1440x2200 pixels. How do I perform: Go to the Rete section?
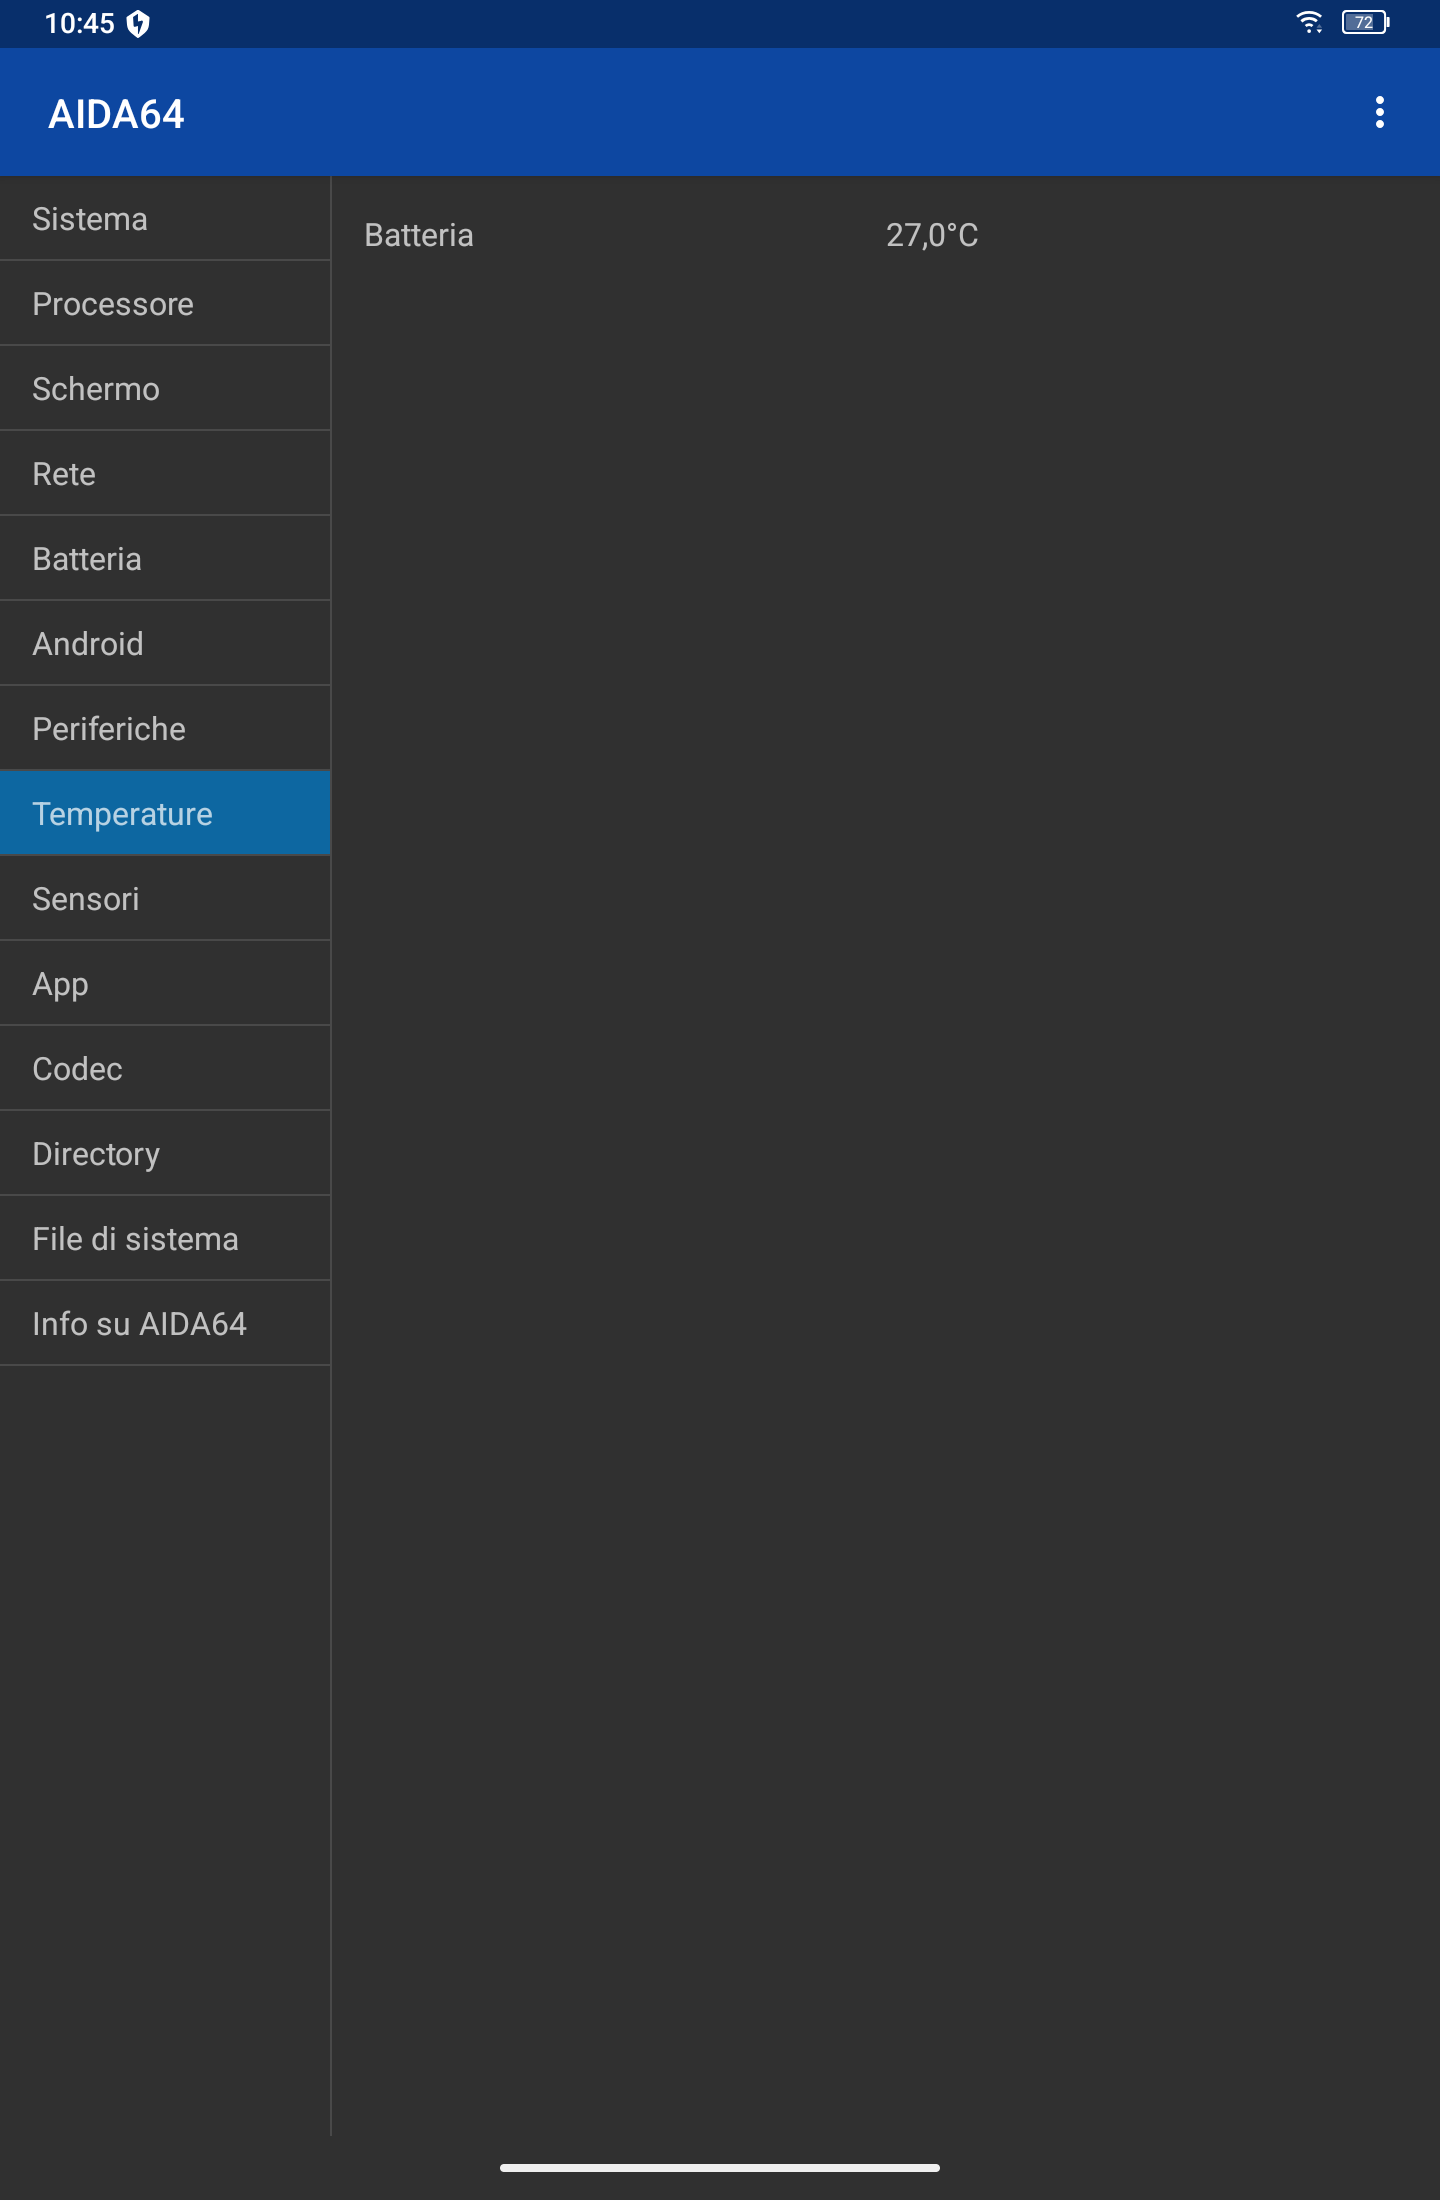click(165, 474)
